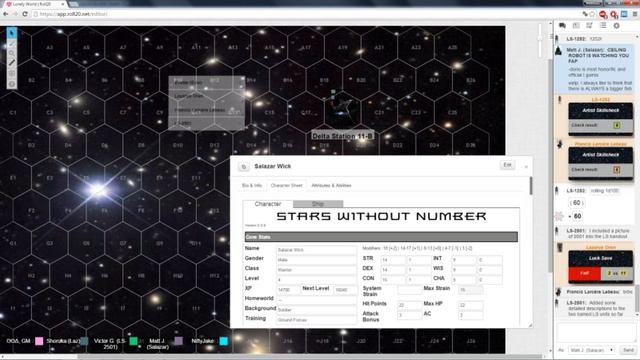Open the 'As' speaker dropdown in chat

(x=591, y=350)
